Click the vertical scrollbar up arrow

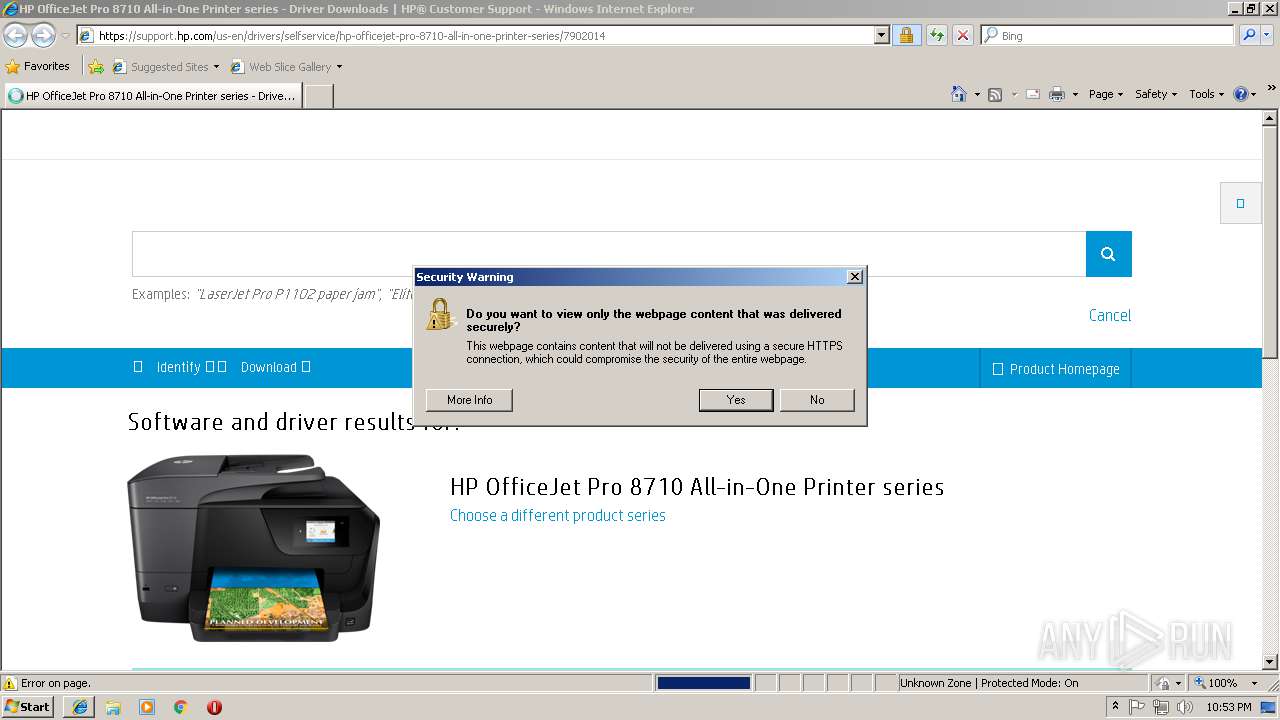(x=1270, y=118)
